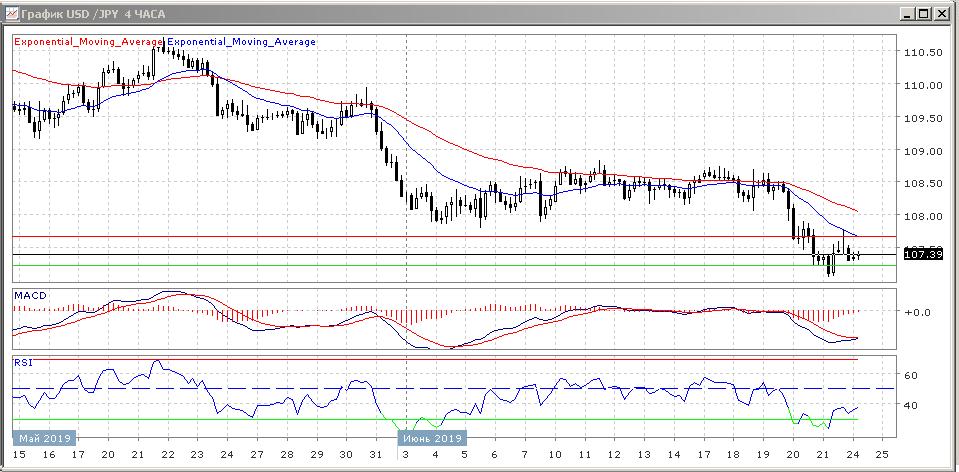Viewport: 959px width, 472px height.
Task: Click date 15 on the time axis
Action: click(x=18, y=455)
